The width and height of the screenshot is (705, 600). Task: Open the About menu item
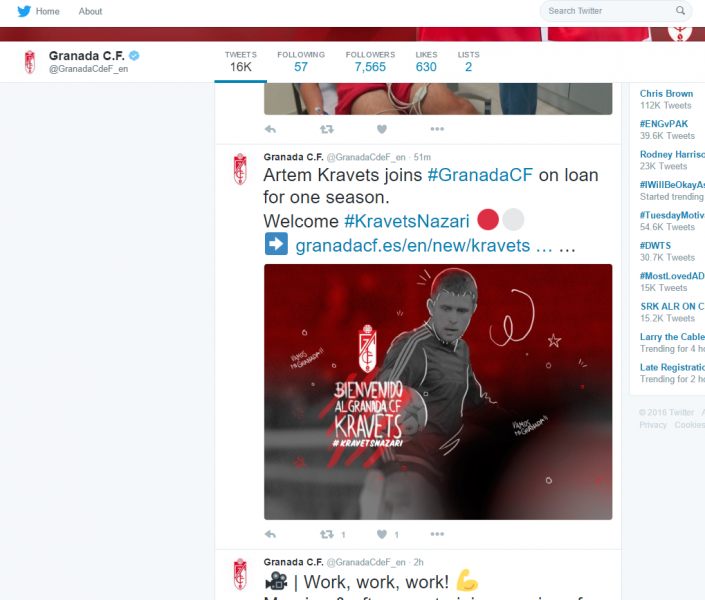point(90,11)
